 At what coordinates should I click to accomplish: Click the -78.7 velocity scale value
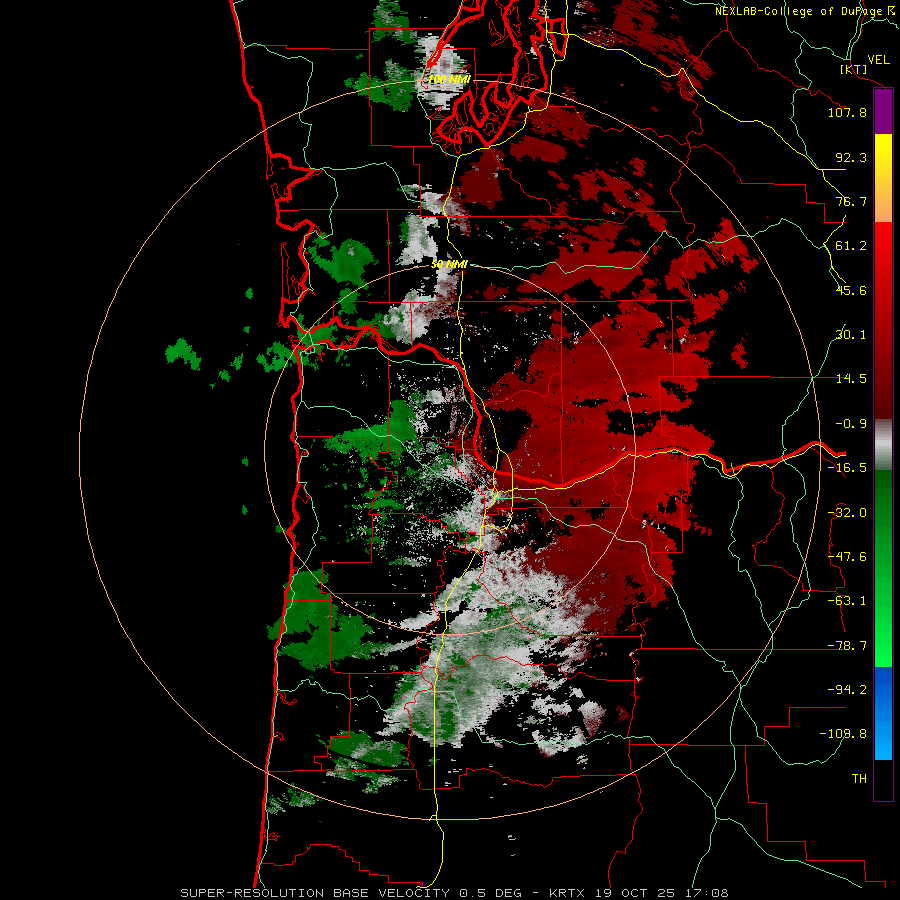(847, 646)
